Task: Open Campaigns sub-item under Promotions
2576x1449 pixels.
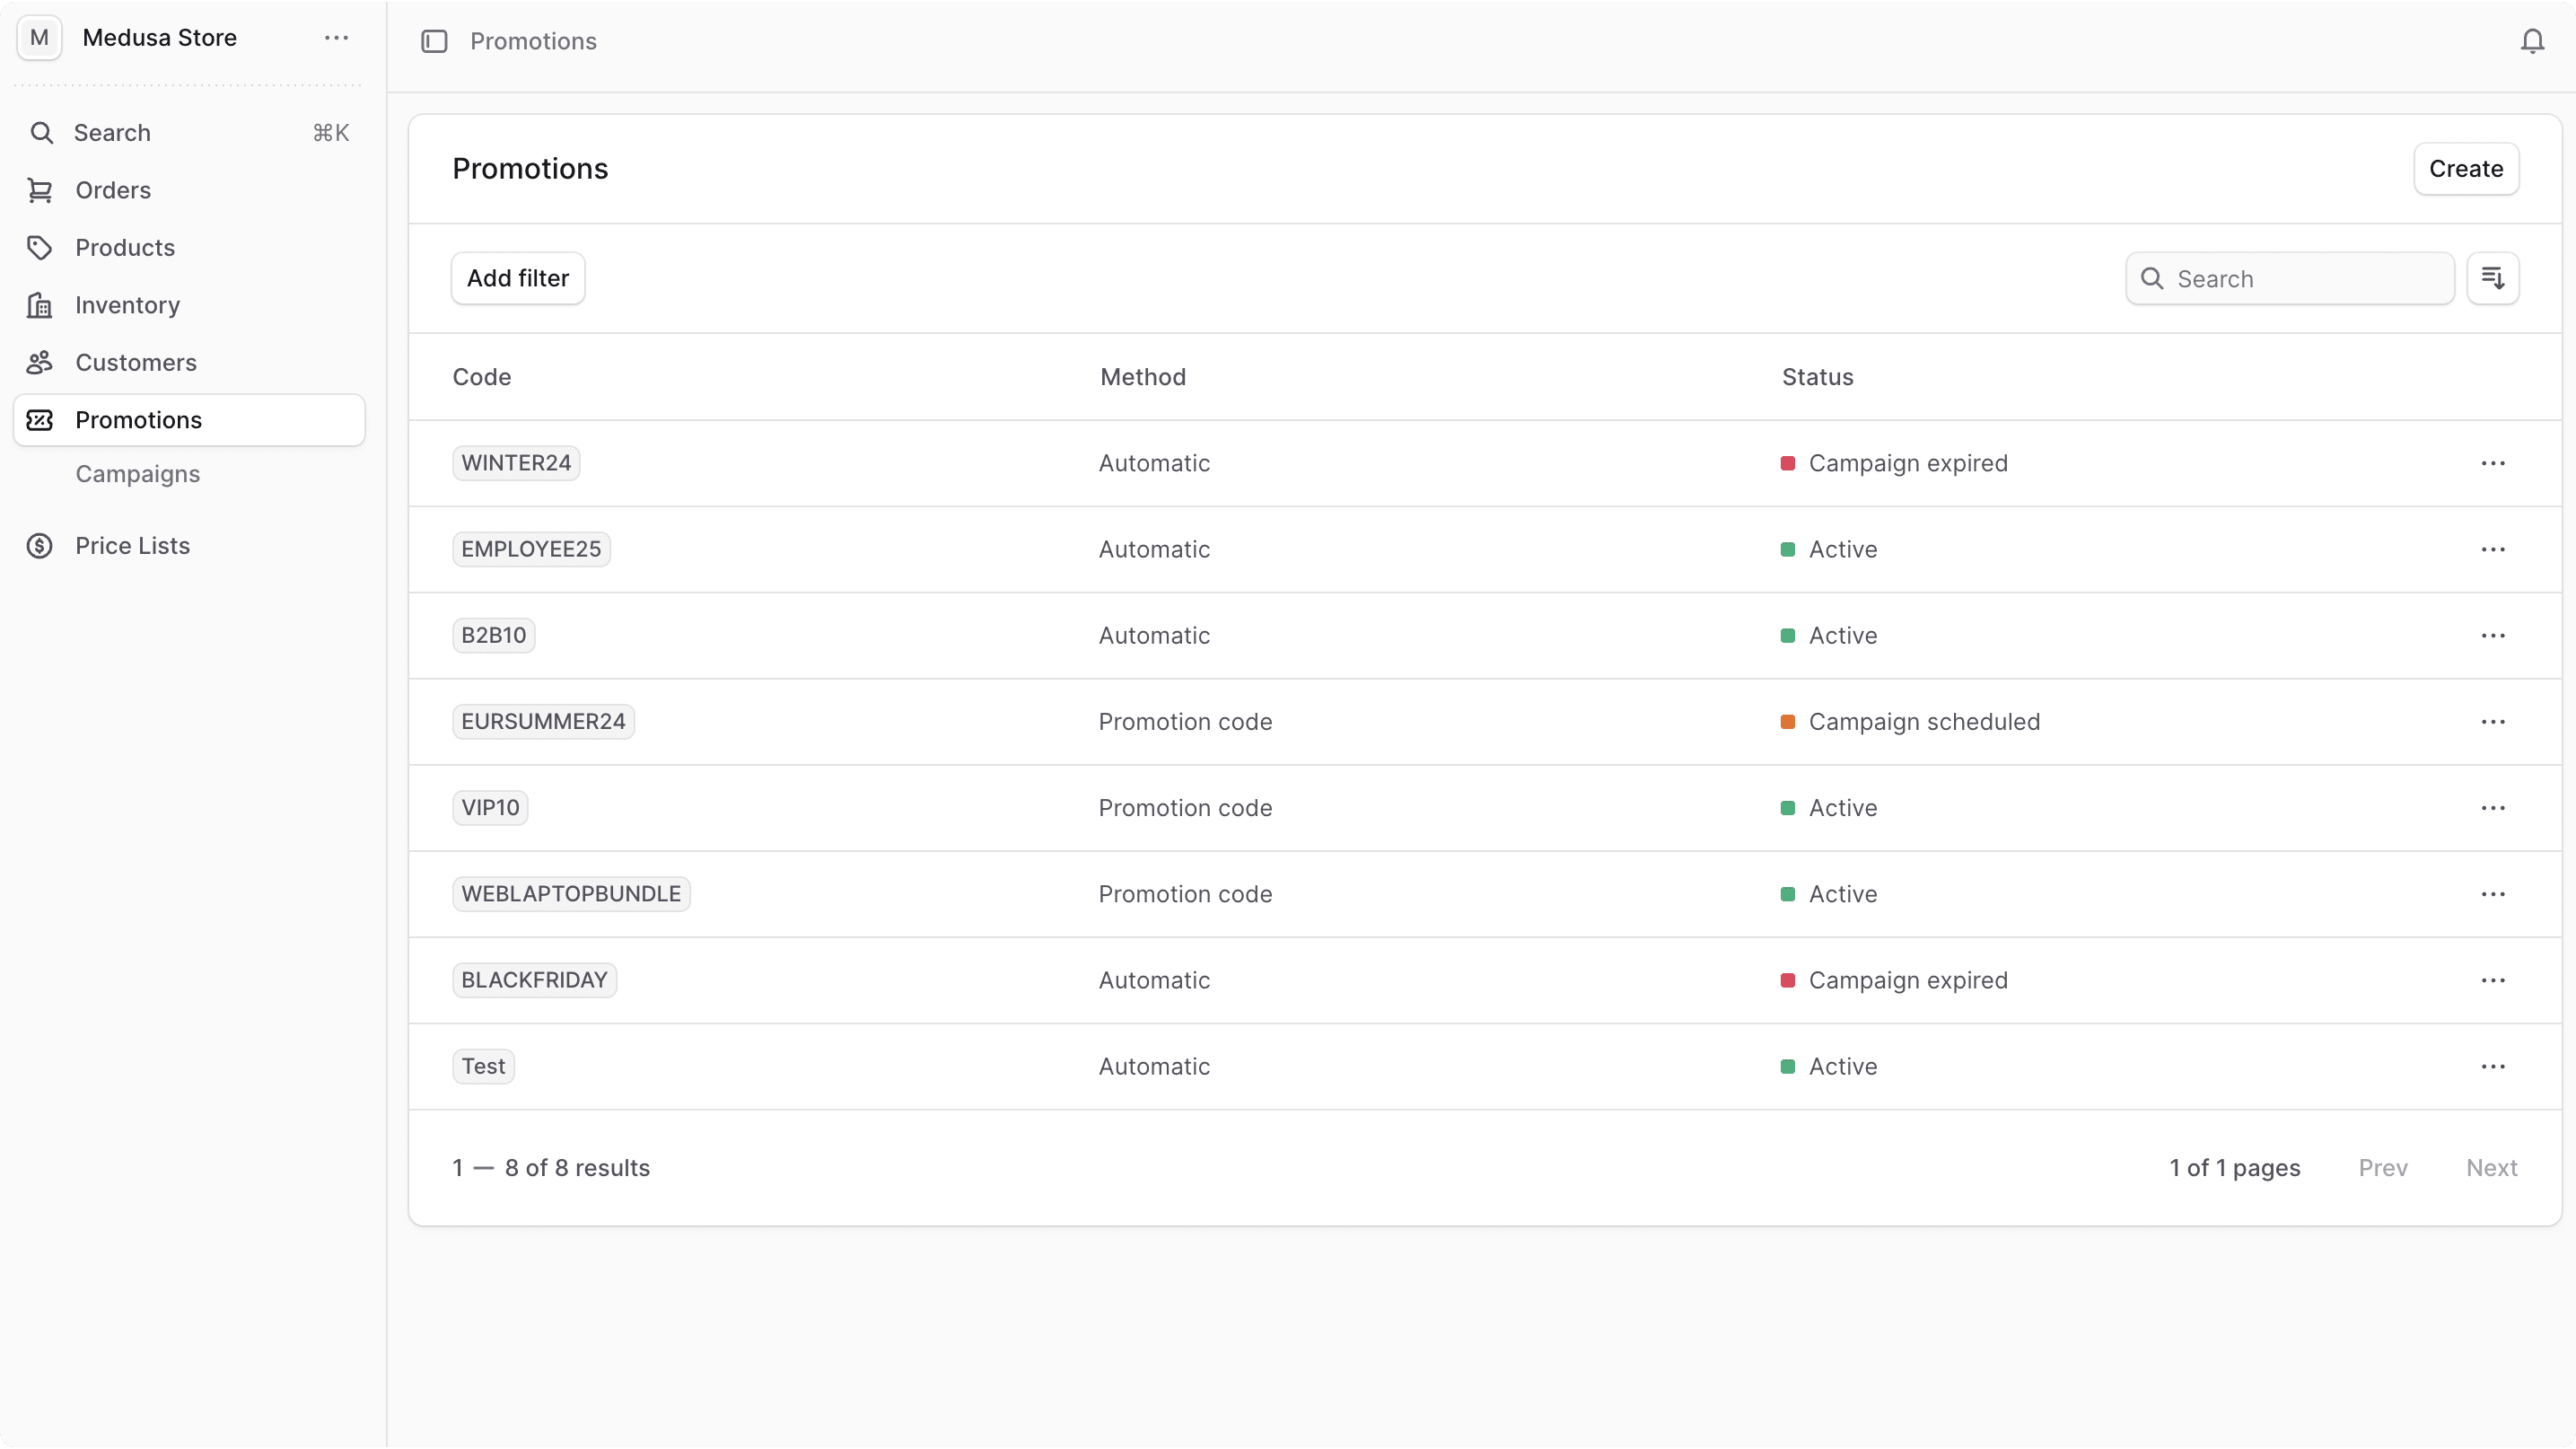Action: (x=138, y=474)
